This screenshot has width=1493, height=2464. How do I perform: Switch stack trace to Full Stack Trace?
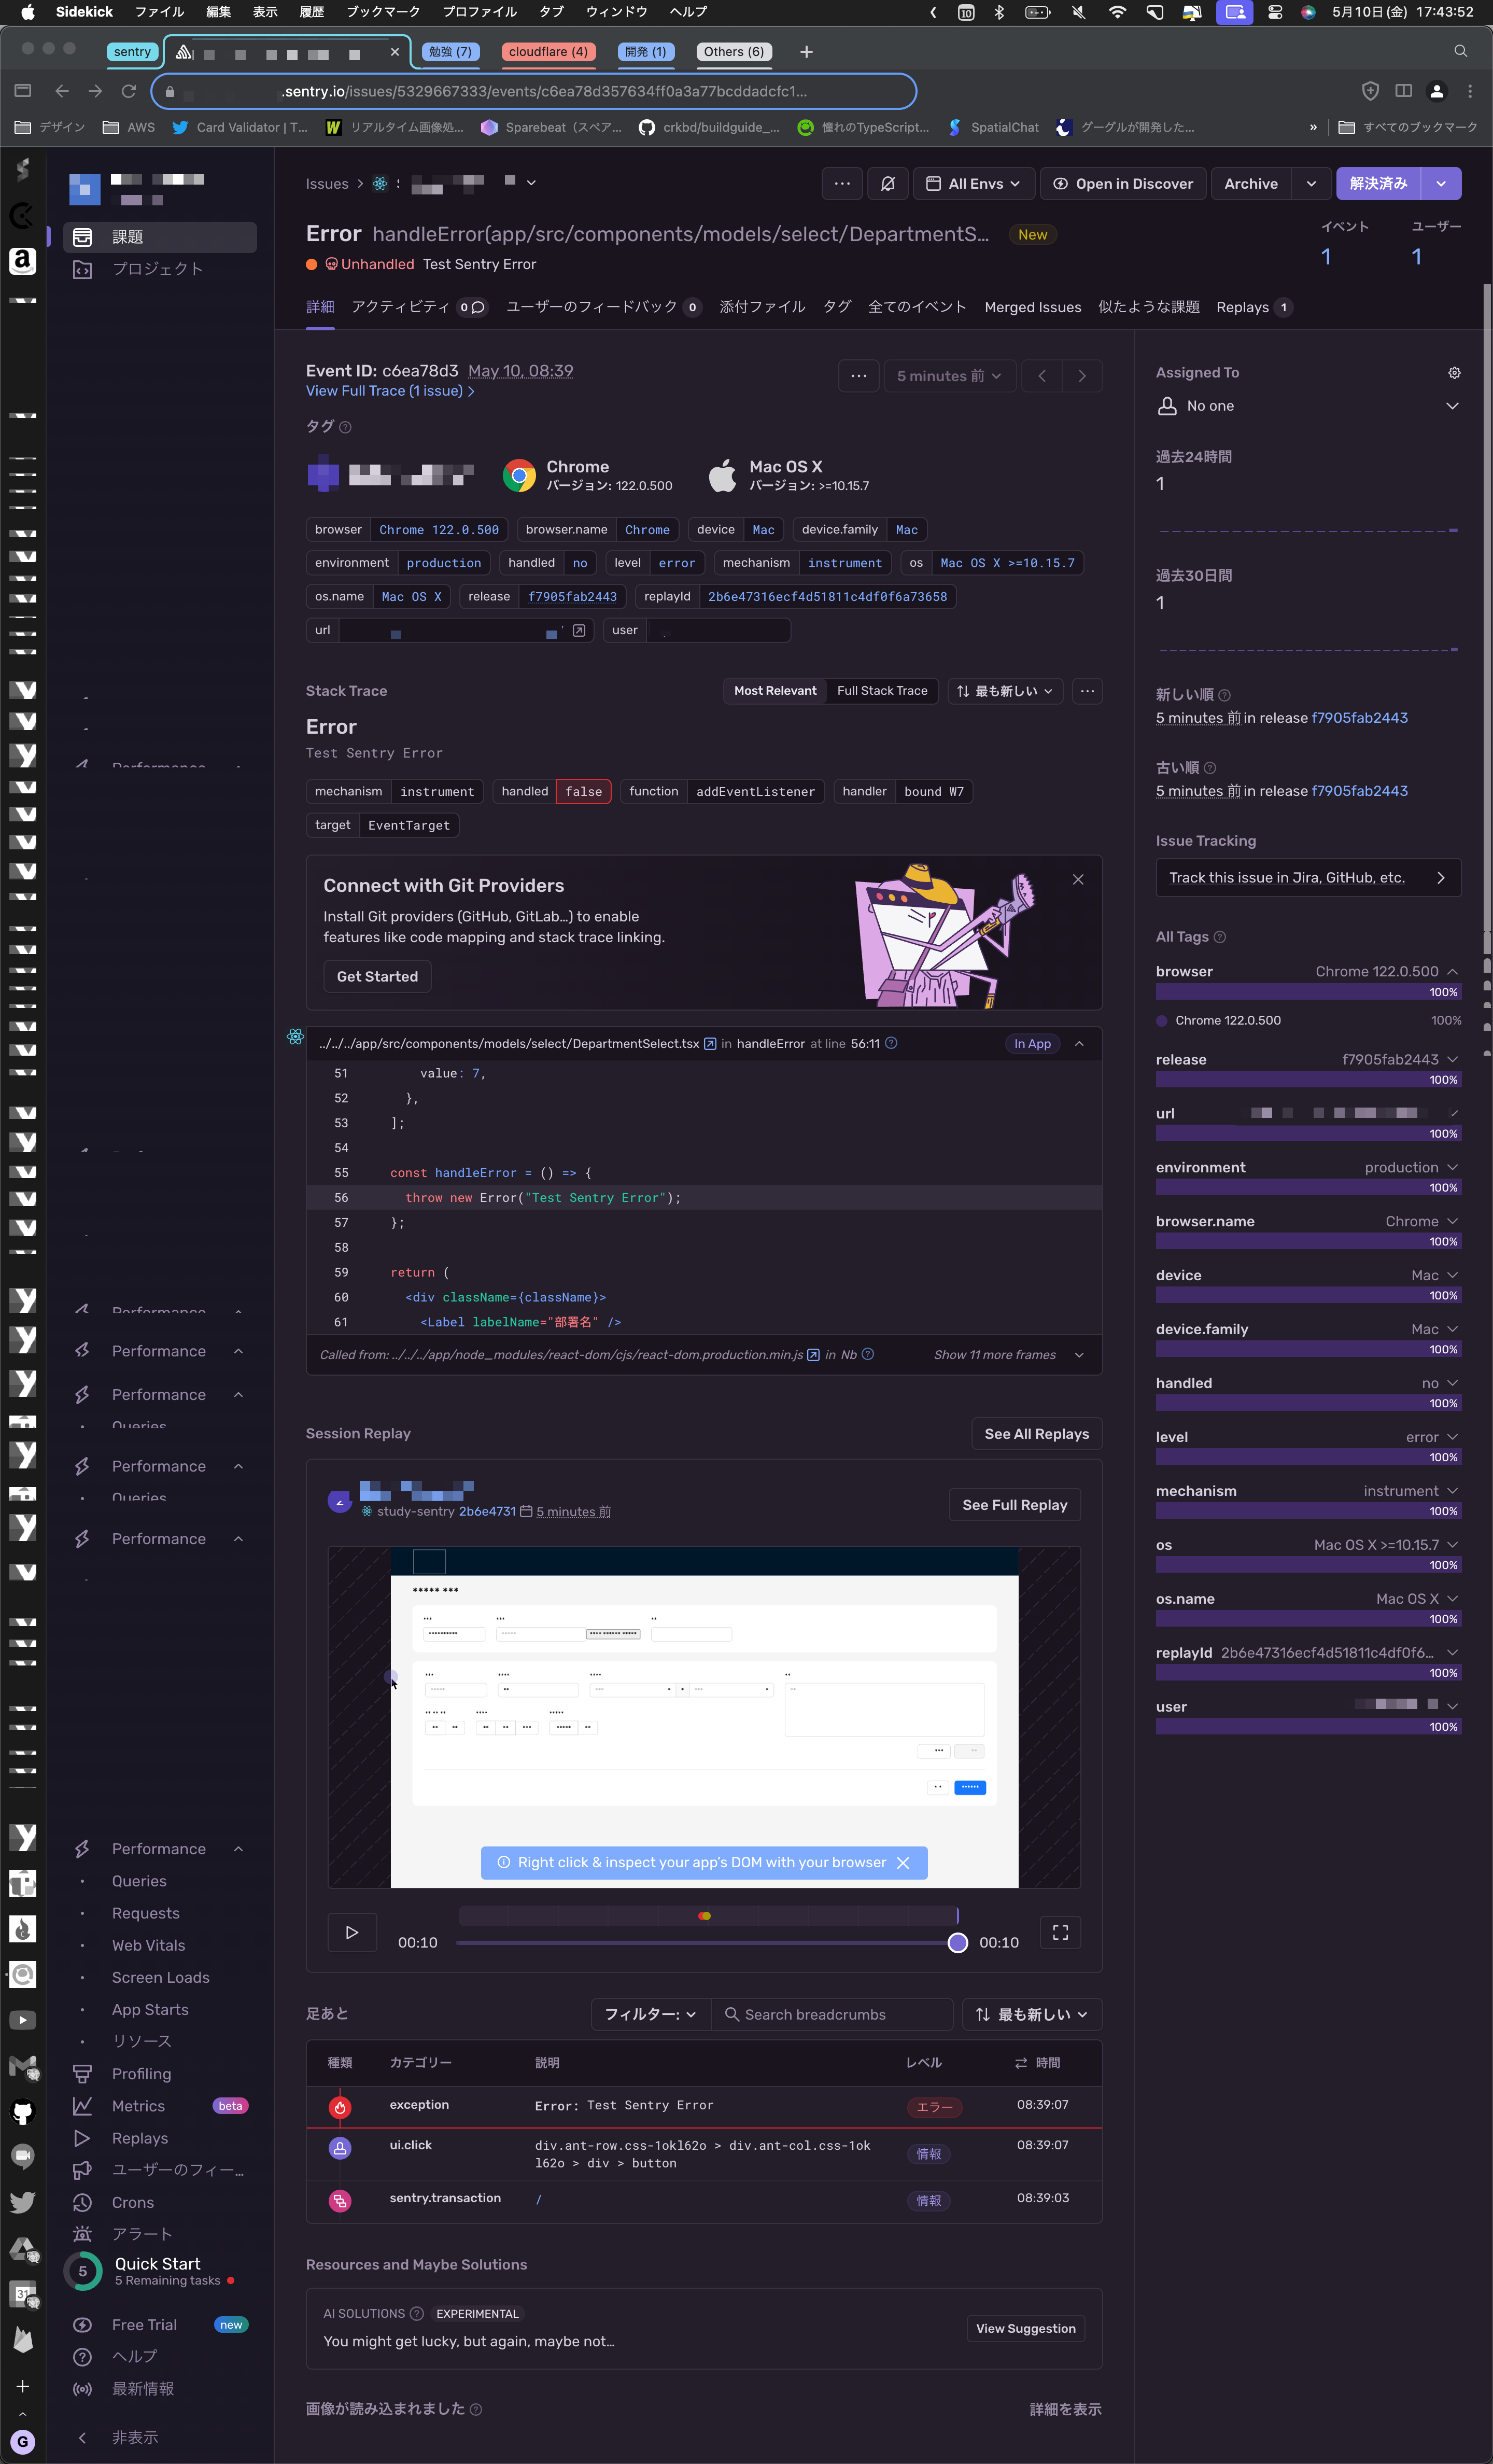tap(882, 691)
